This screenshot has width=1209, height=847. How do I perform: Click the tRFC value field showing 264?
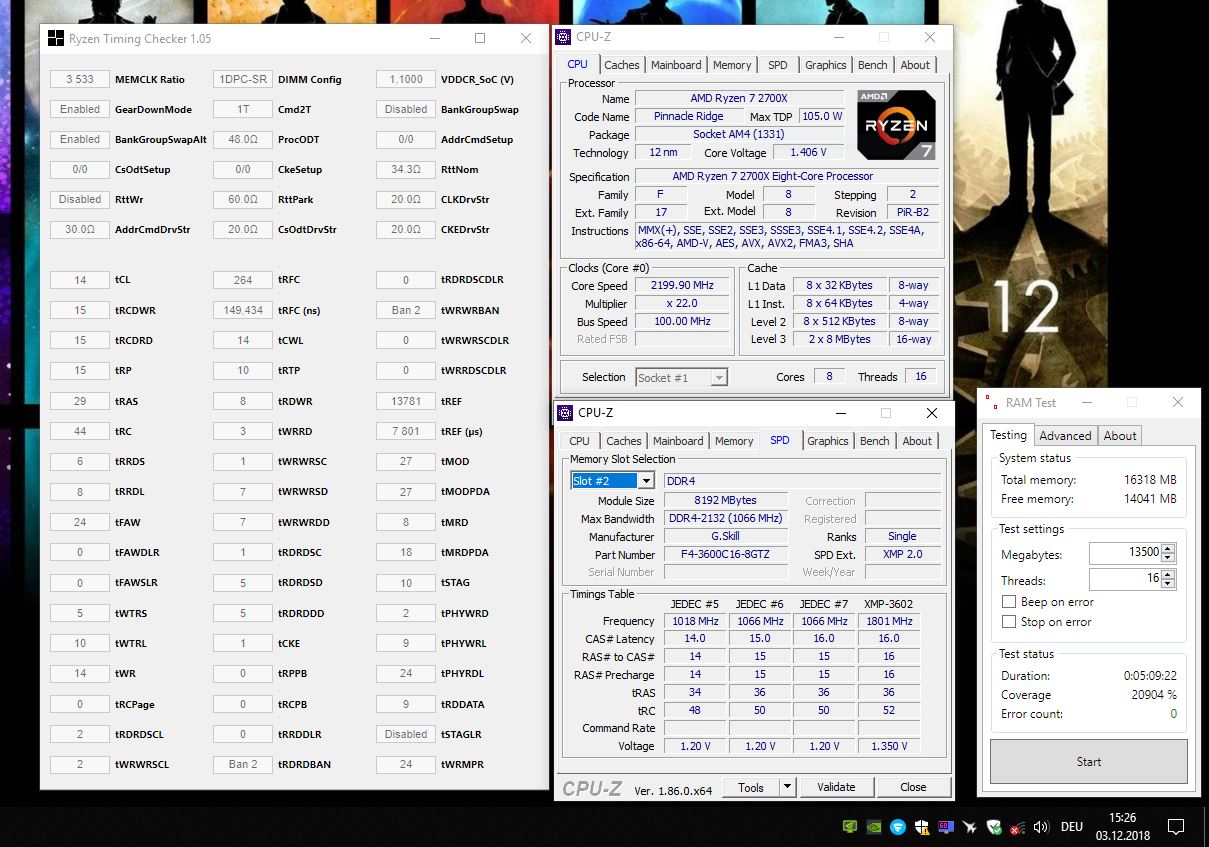[243, 280]
